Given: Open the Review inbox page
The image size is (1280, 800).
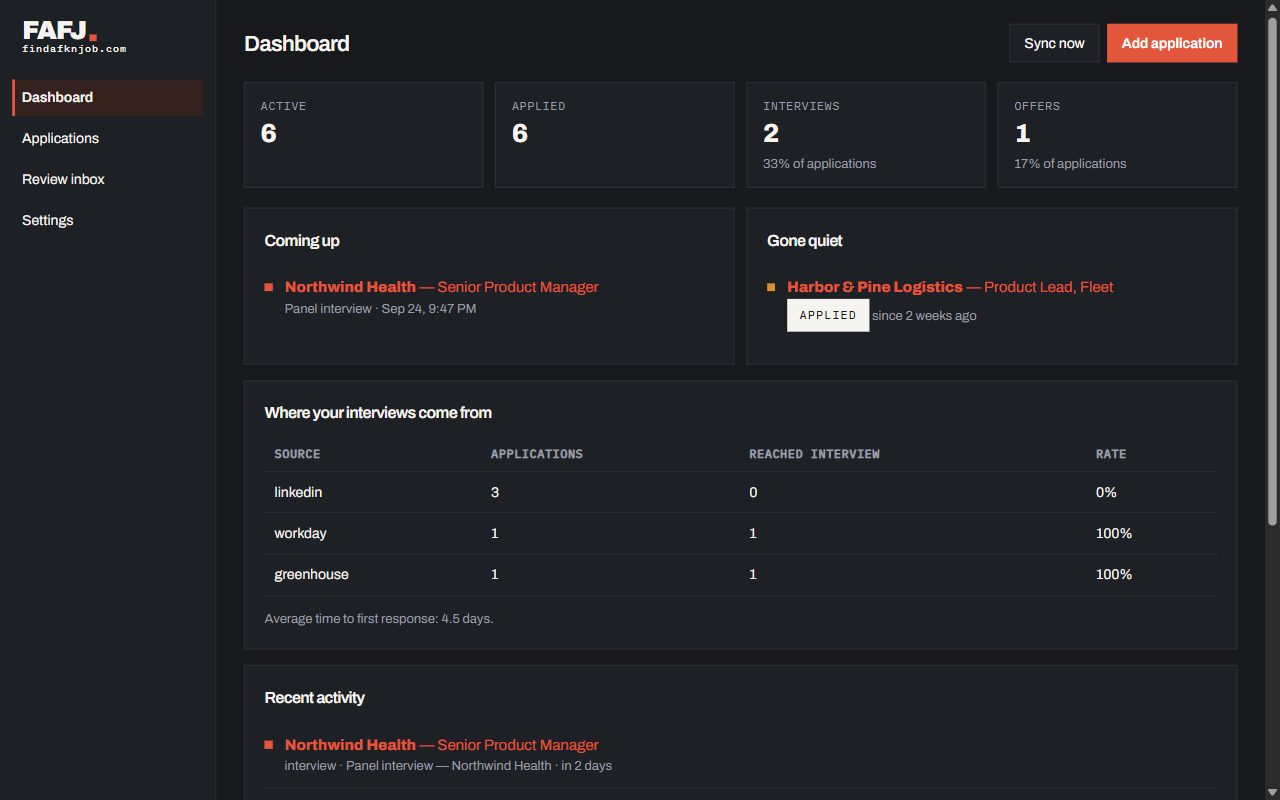Looking at the screenshot, I should [108, 179].
